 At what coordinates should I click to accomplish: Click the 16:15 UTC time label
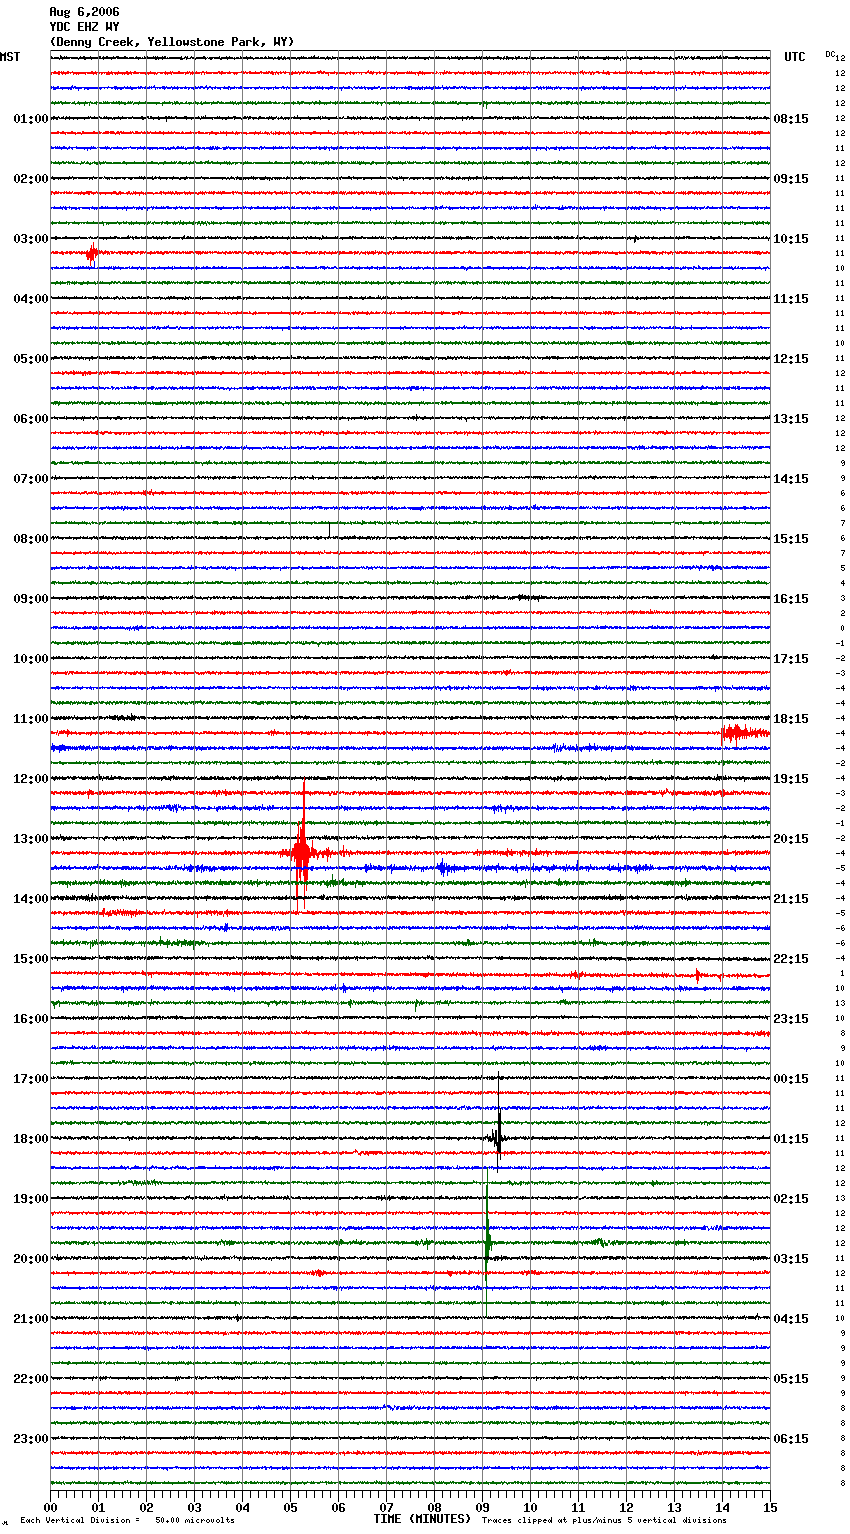791,599
